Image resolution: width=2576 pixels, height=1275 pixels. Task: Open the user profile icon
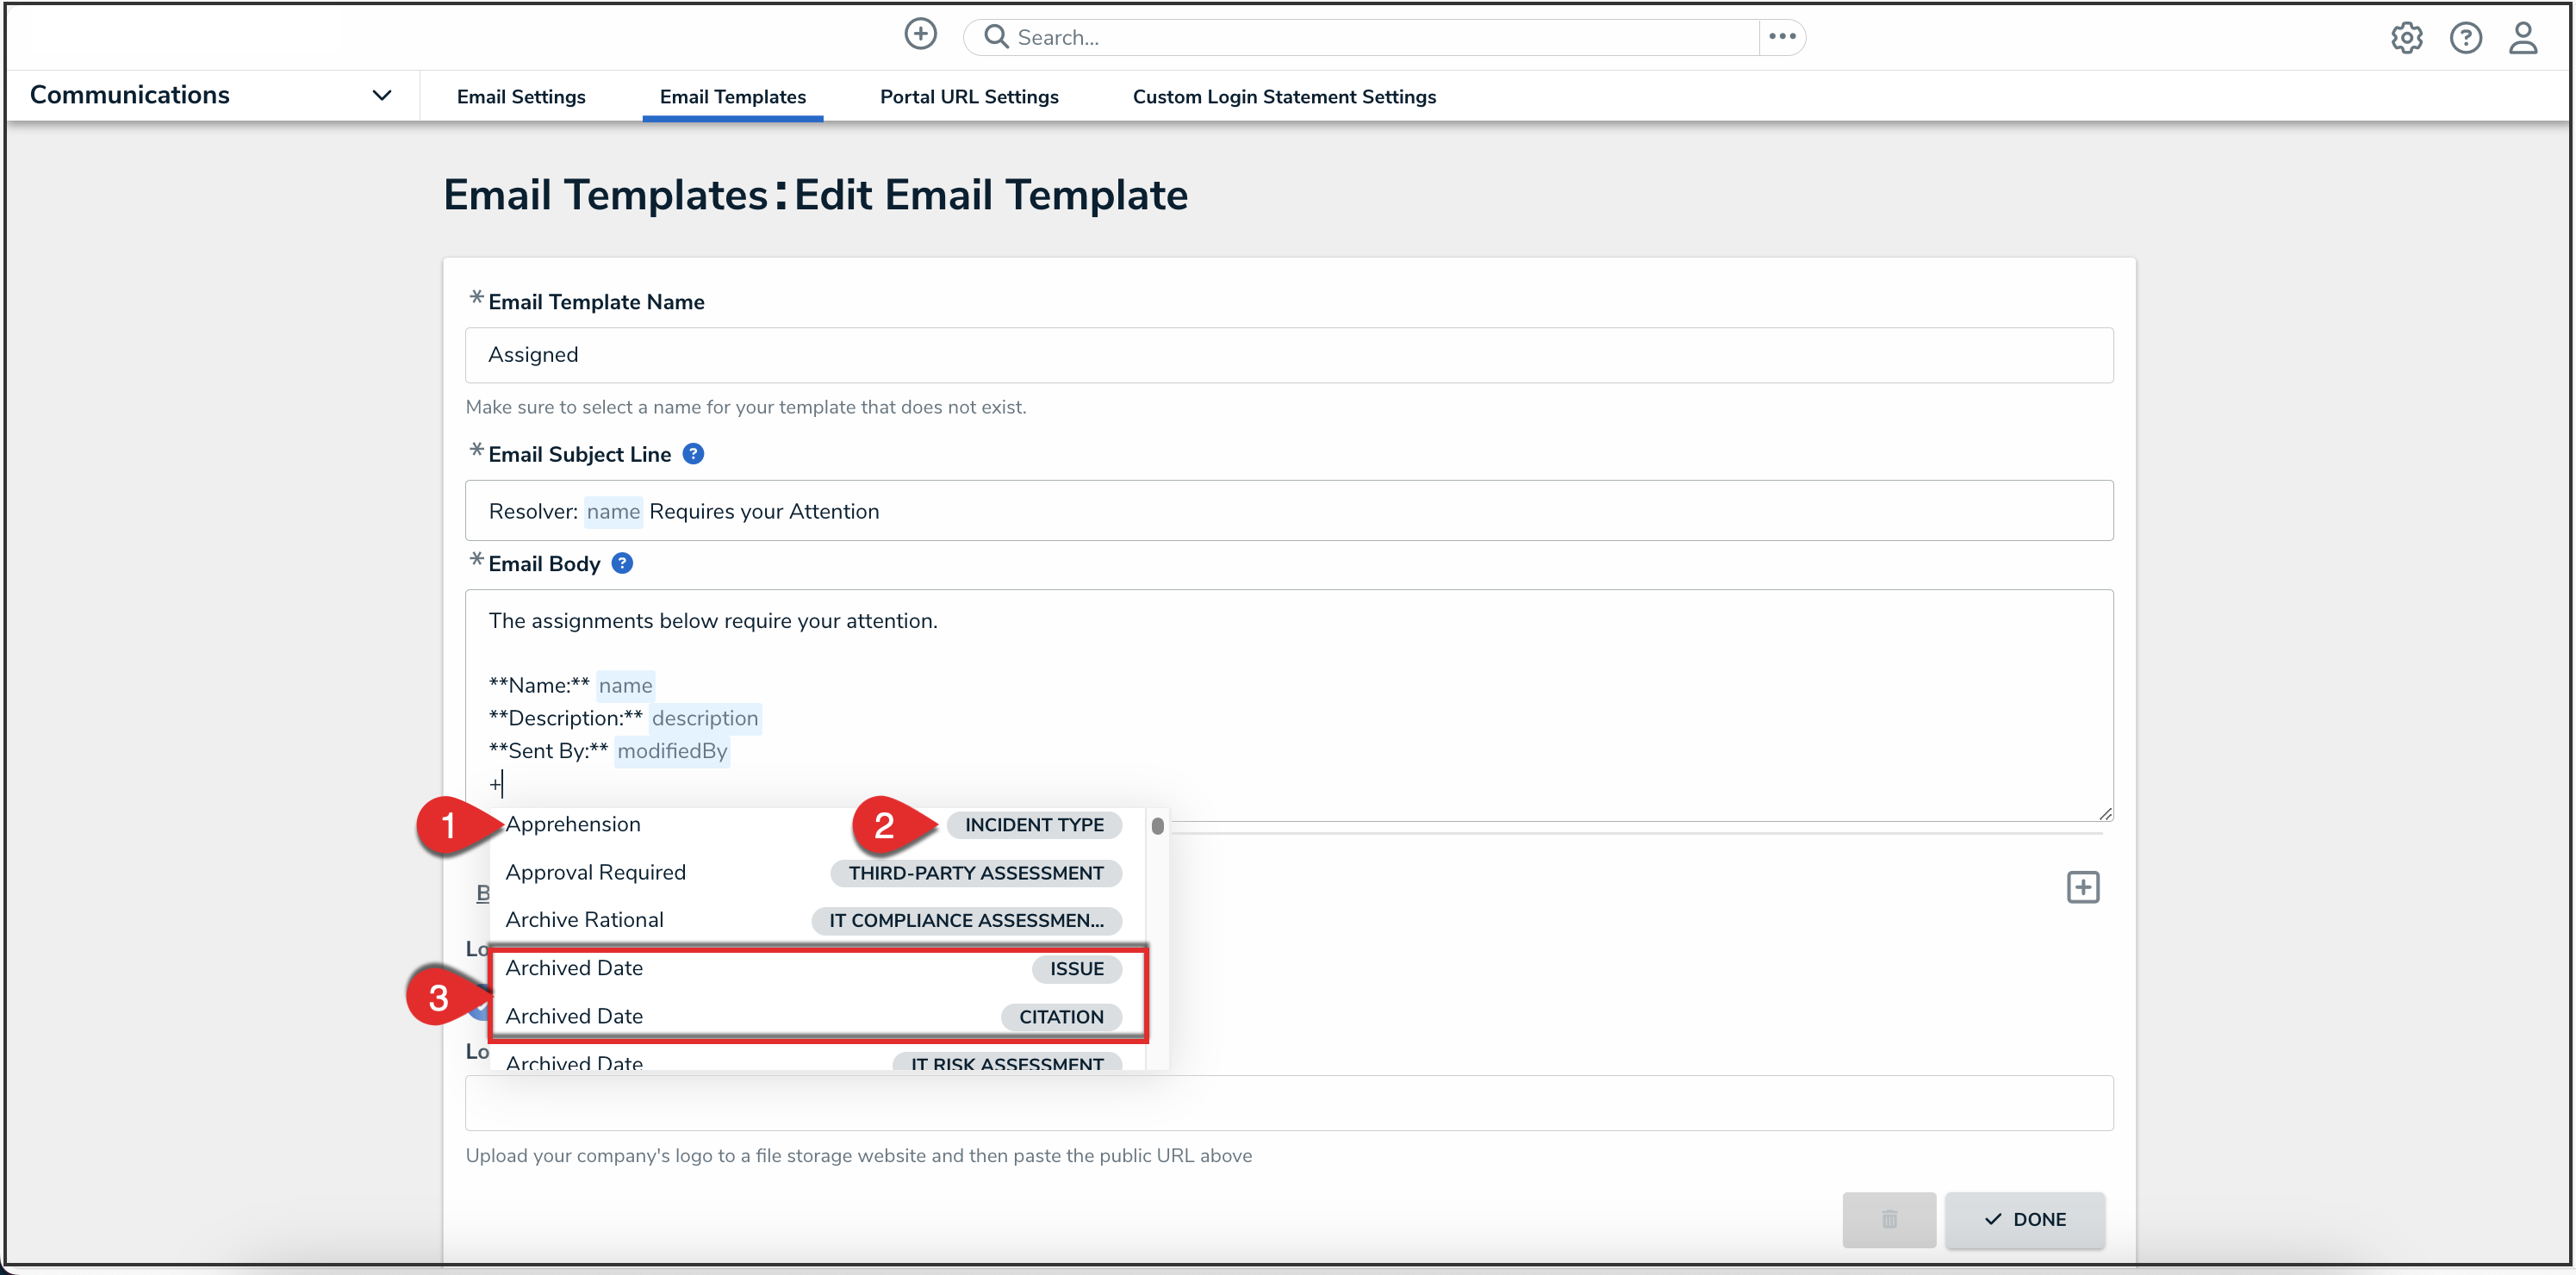[x=2523, y=38]
